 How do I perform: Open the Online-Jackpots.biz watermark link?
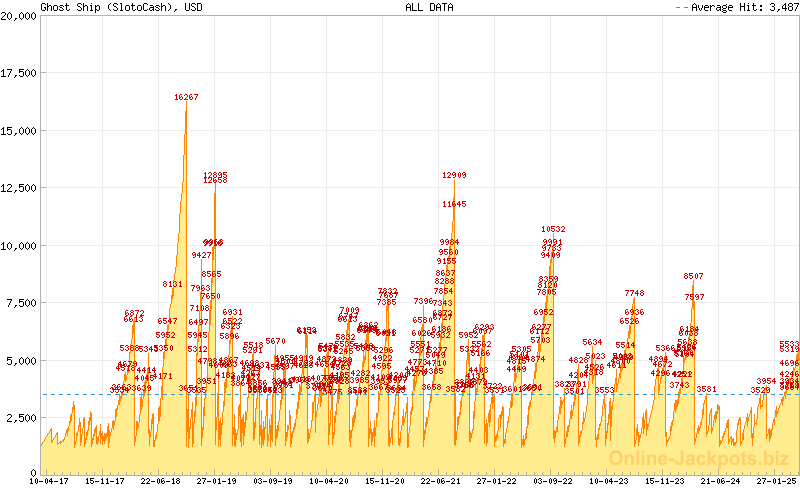coord(700,458)
